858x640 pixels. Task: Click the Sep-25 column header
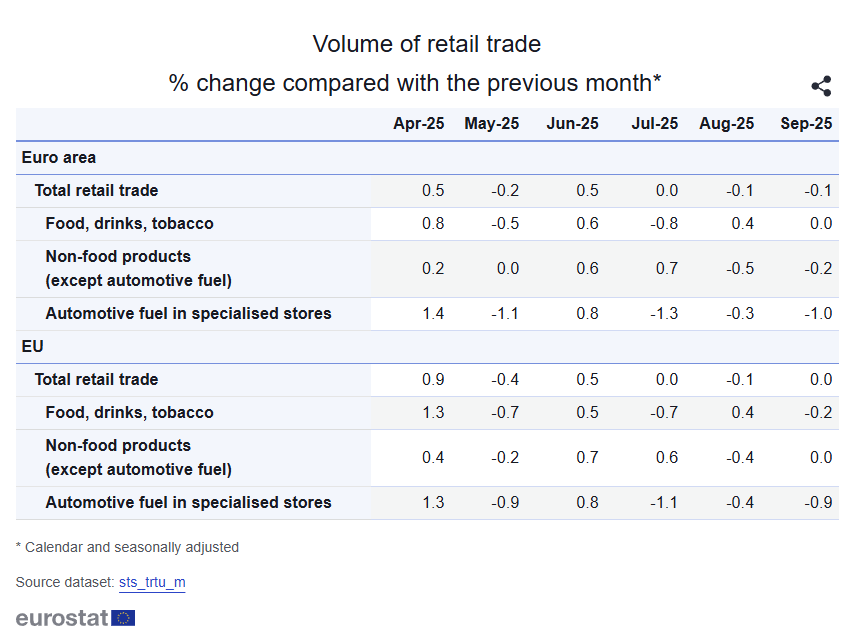tap(806, 124)
